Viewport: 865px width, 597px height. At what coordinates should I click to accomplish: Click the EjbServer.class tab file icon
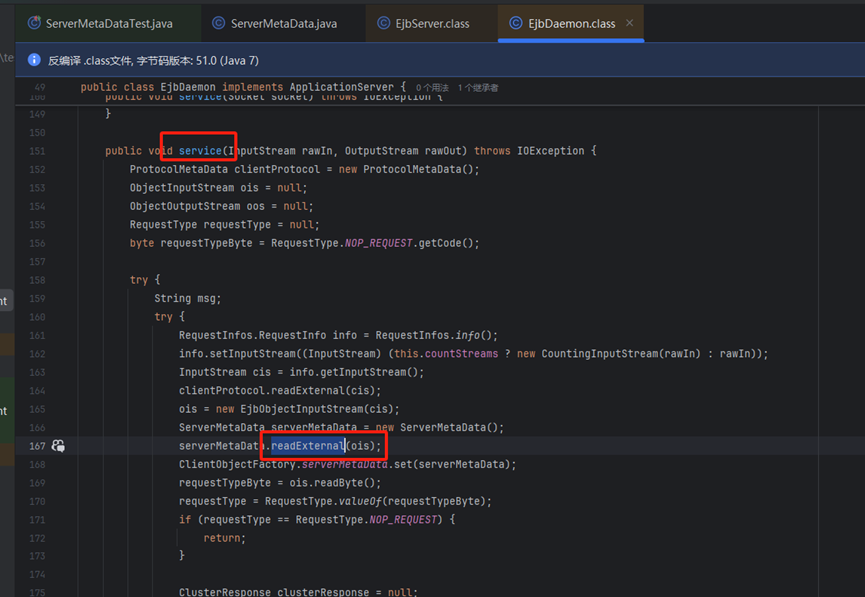tap(384, 22)
